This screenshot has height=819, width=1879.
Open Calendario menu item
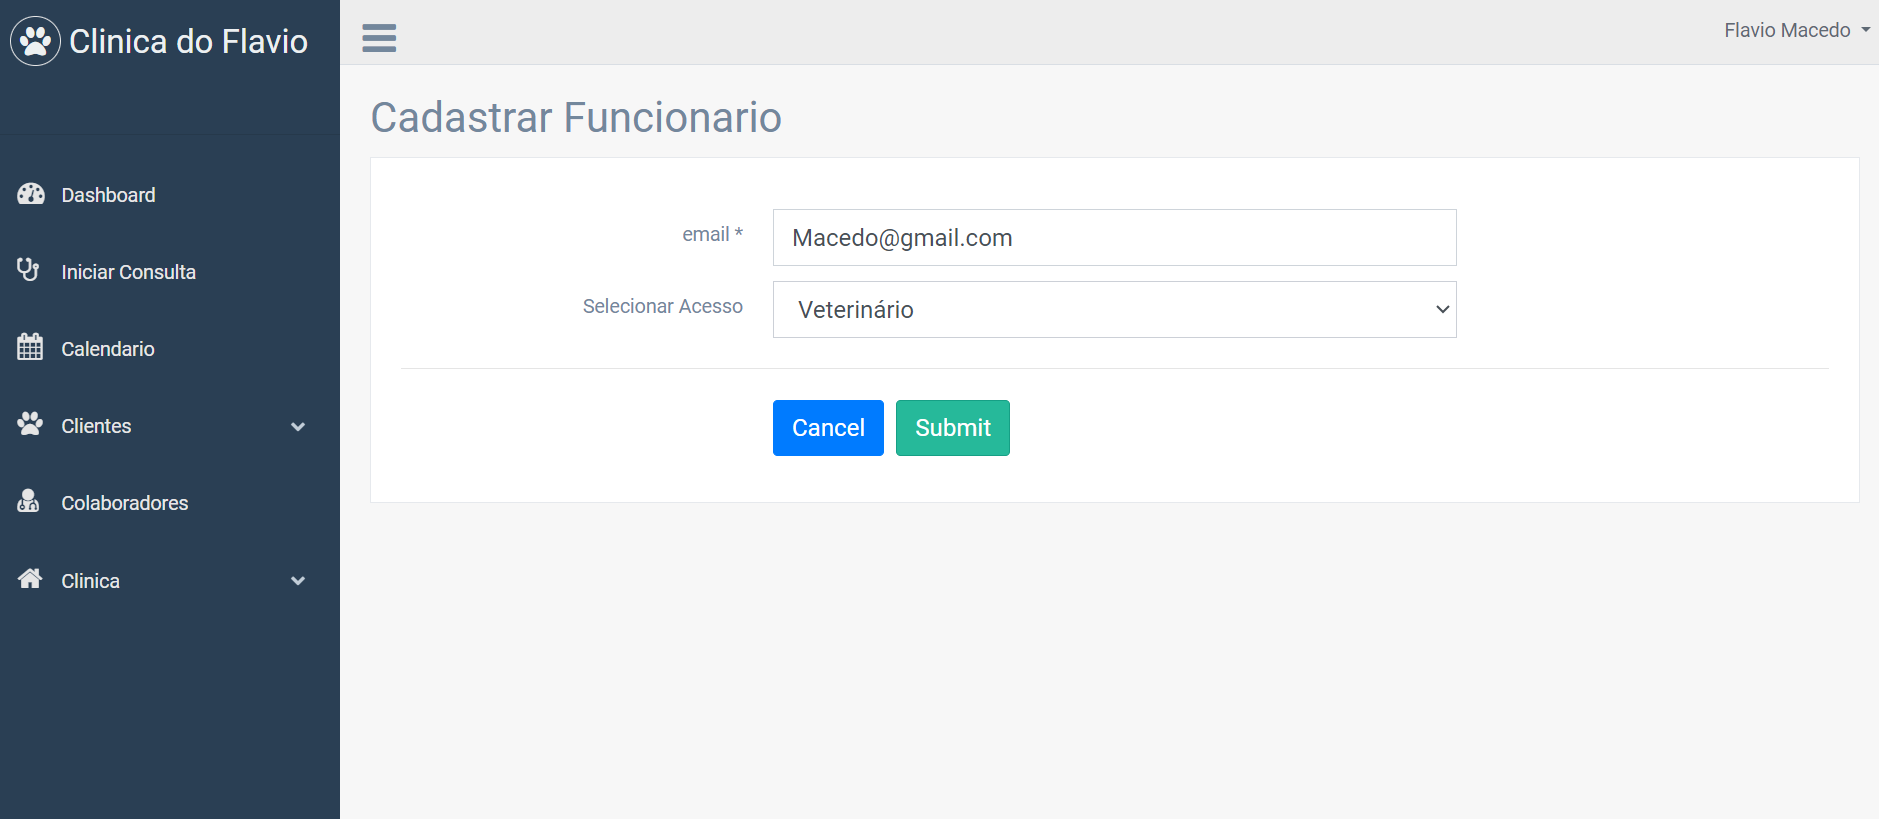[108, 349]
